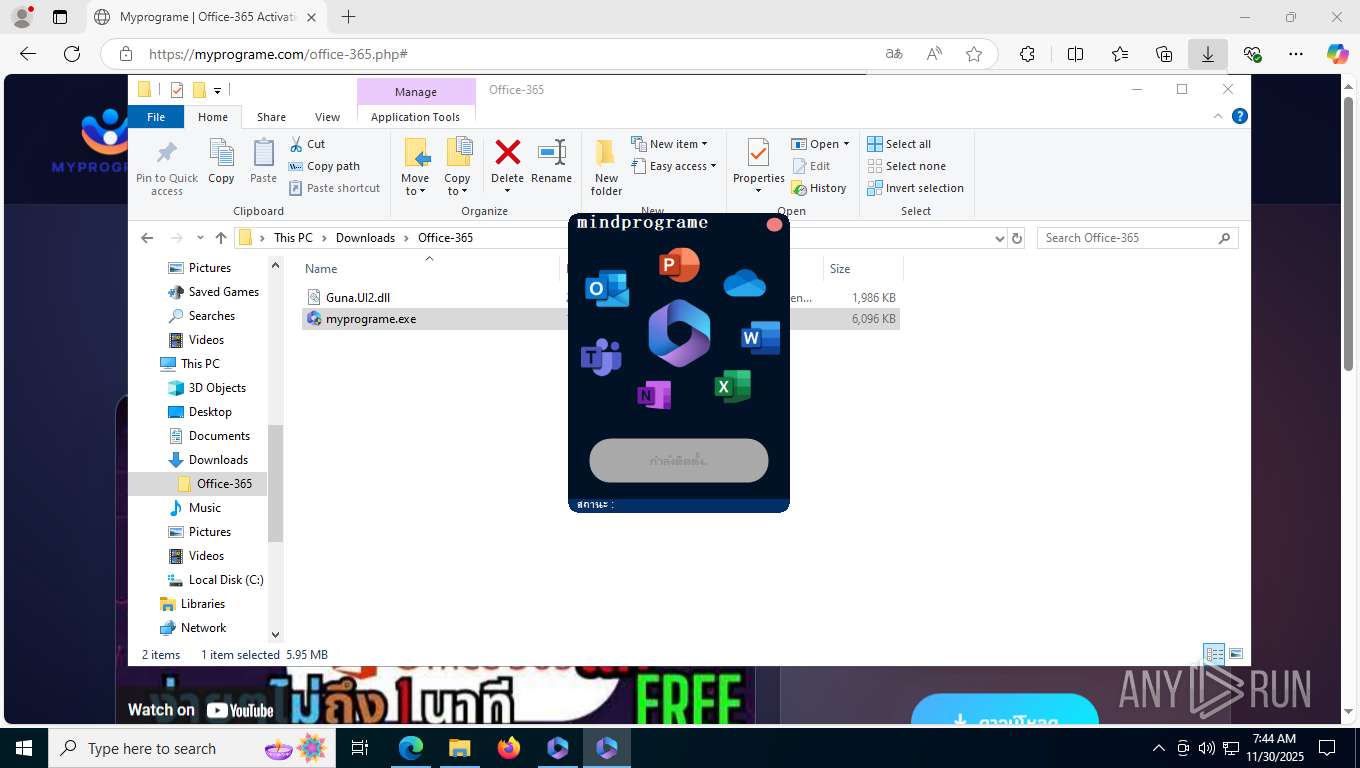This screenshot has width=1360, height=768.
Task: Click the Windows Start button
Action: [23, 748]
